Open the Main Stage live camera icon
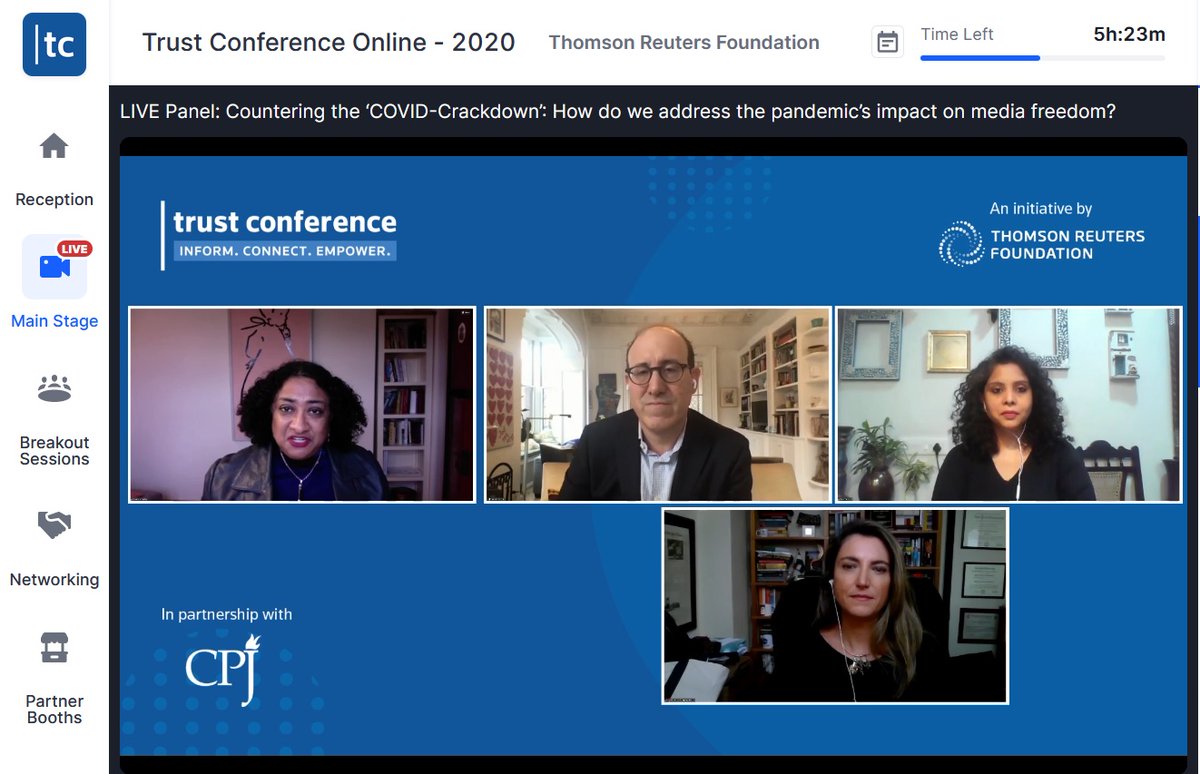This screenshot has width=1200, height=774. coord(54,266)
